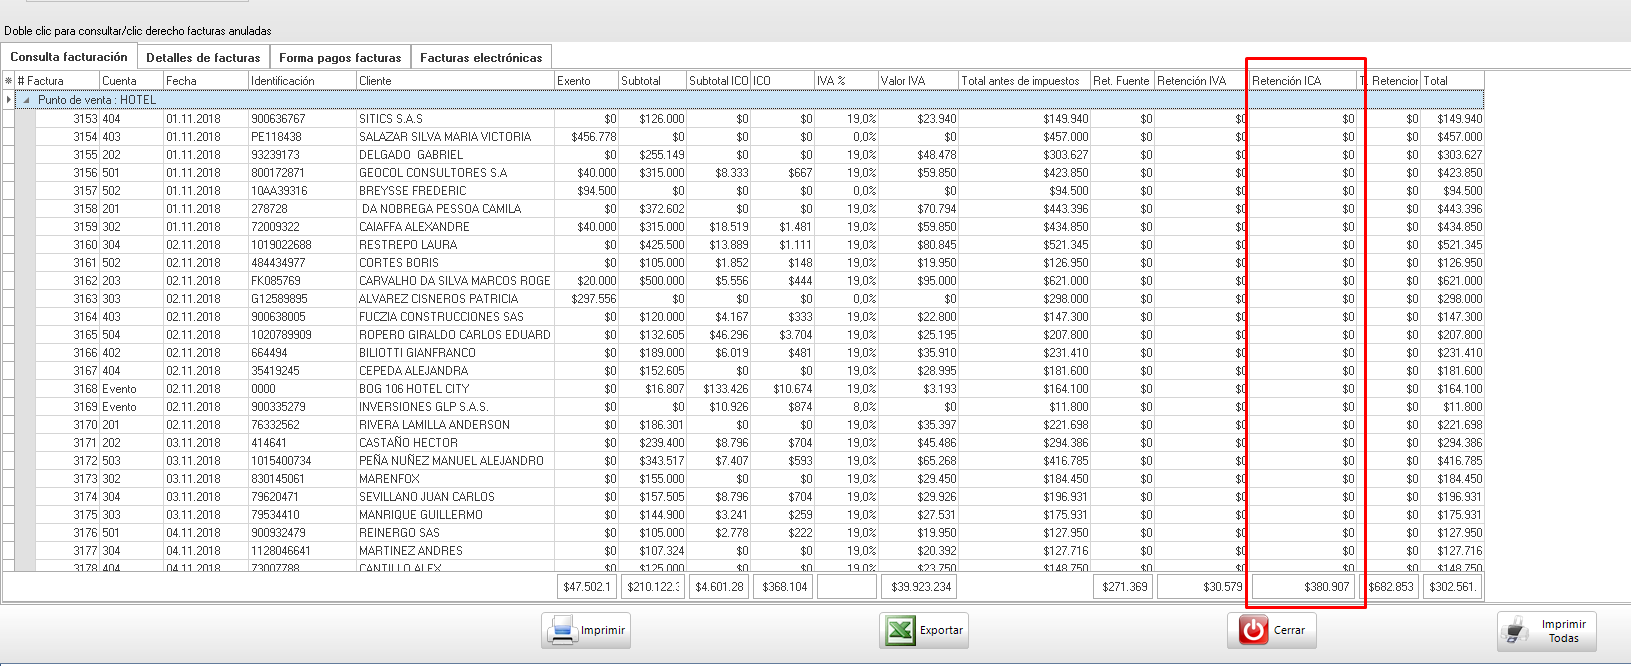Collapse the Punto de venta : HOTEL group
The height and width of the screenshot is (666, 1631).
click(x=27, y=100)
